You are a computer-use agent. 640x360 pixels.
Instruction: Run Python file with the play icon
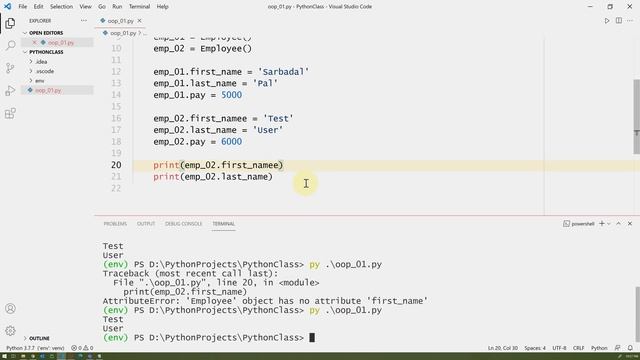607,21
